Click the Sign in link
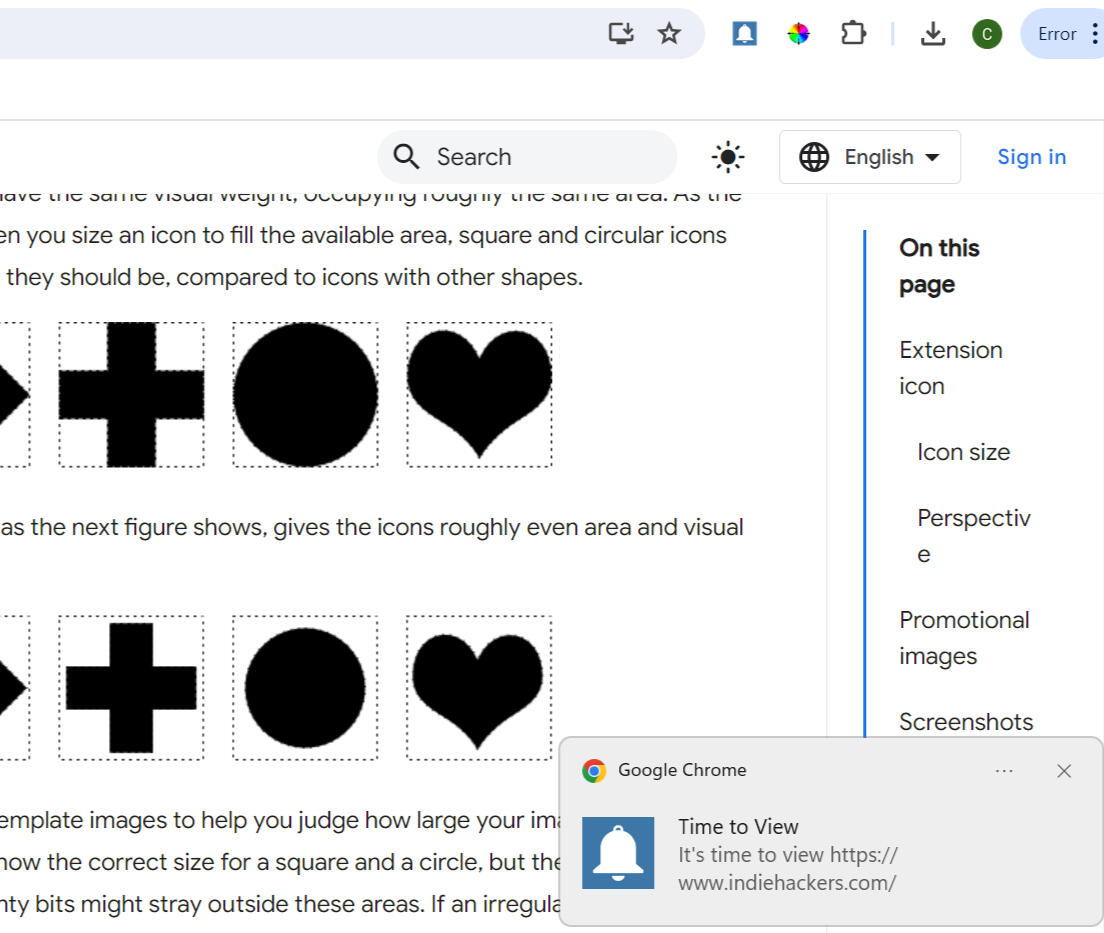This screenshot has width=1104, height=933. [x=1031, y=157]
